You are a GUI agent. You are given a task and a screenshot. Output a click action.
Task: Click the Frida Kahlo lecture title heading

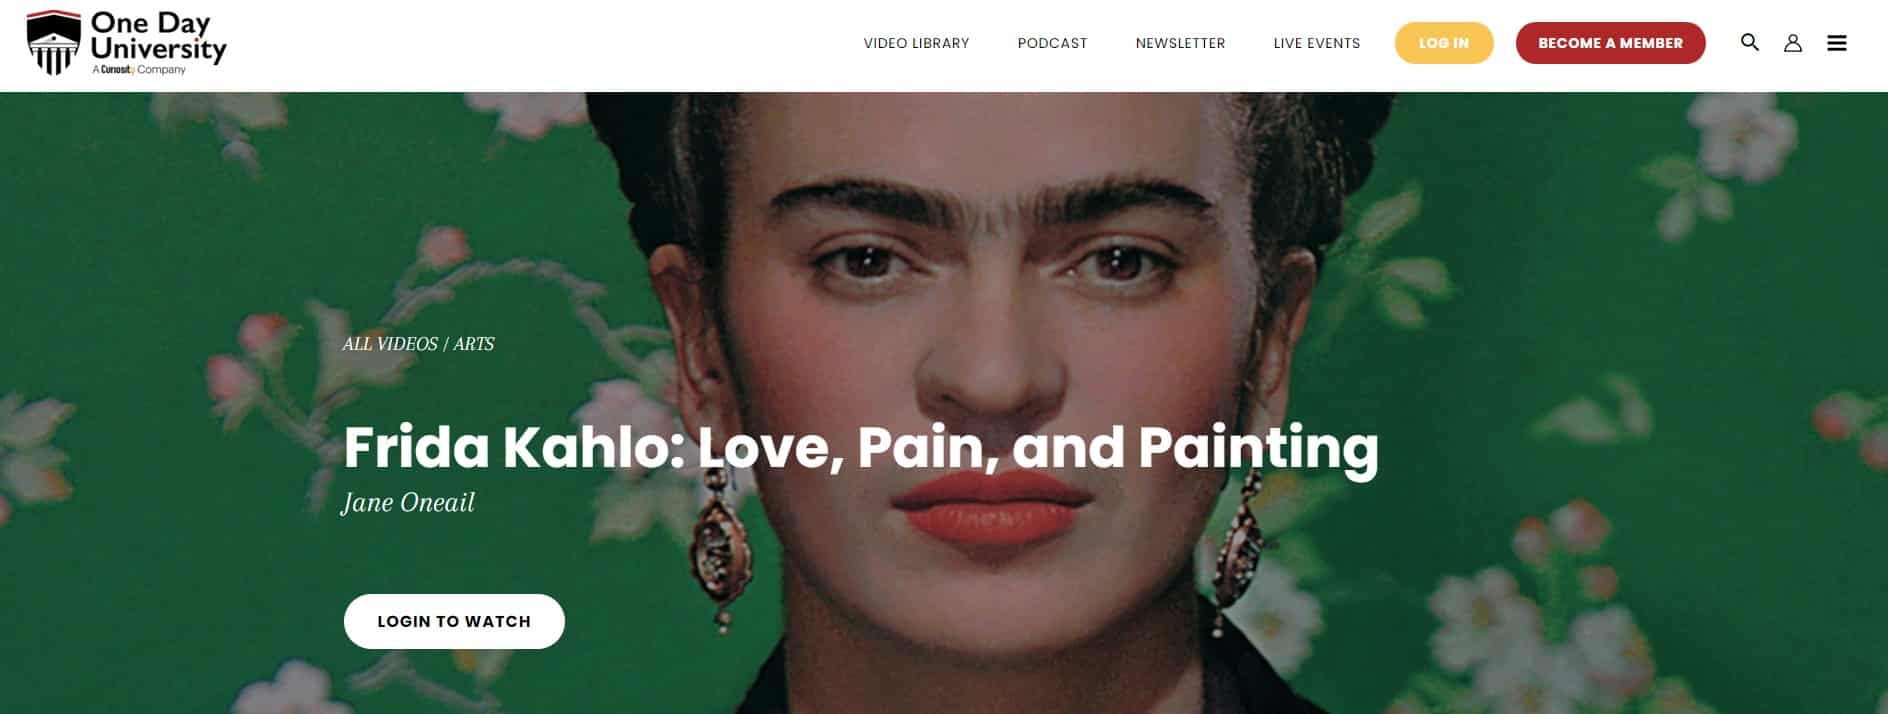[x=861, y=448]
